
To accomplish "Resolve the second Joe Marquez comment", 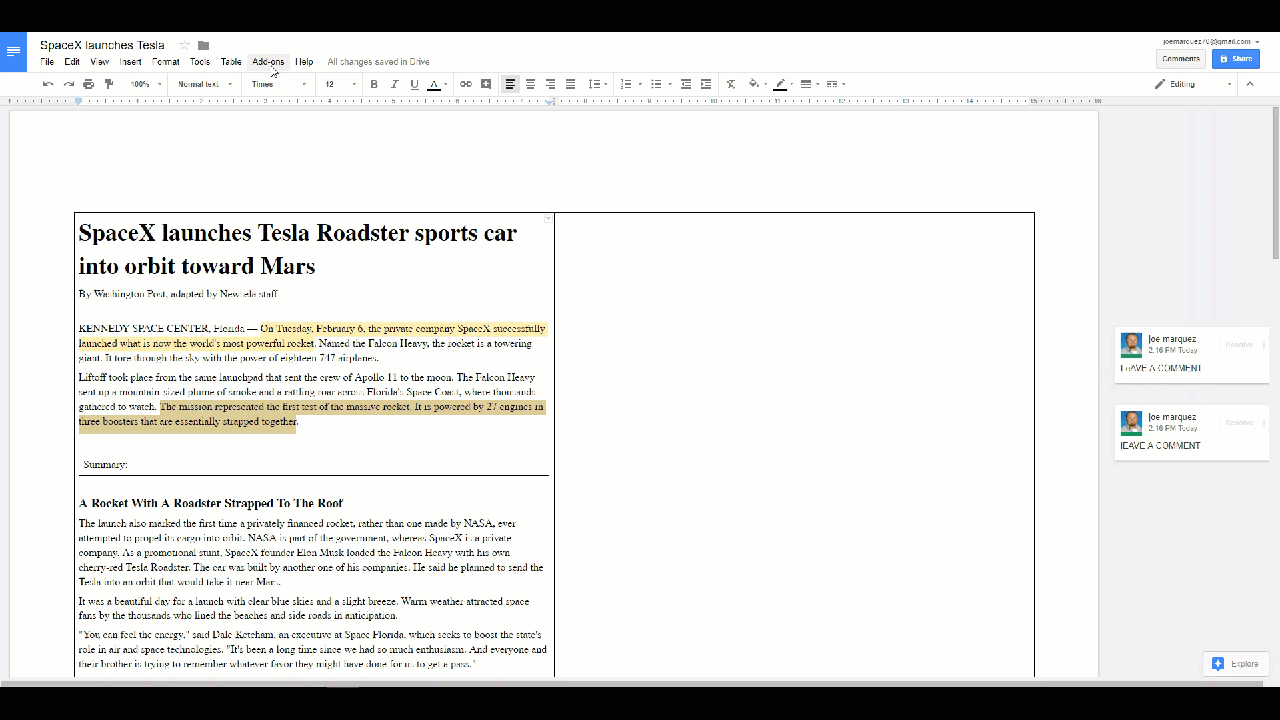I will click(1239, 423).
